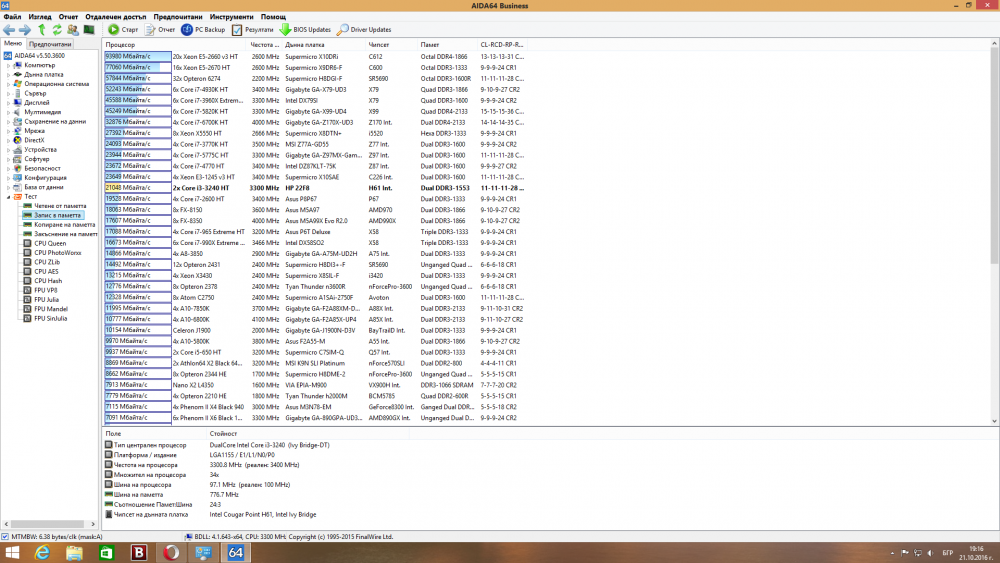Open the Предпочитани menu in menu bar
This screenshot has height=563, width=1000.
[178, 17]
